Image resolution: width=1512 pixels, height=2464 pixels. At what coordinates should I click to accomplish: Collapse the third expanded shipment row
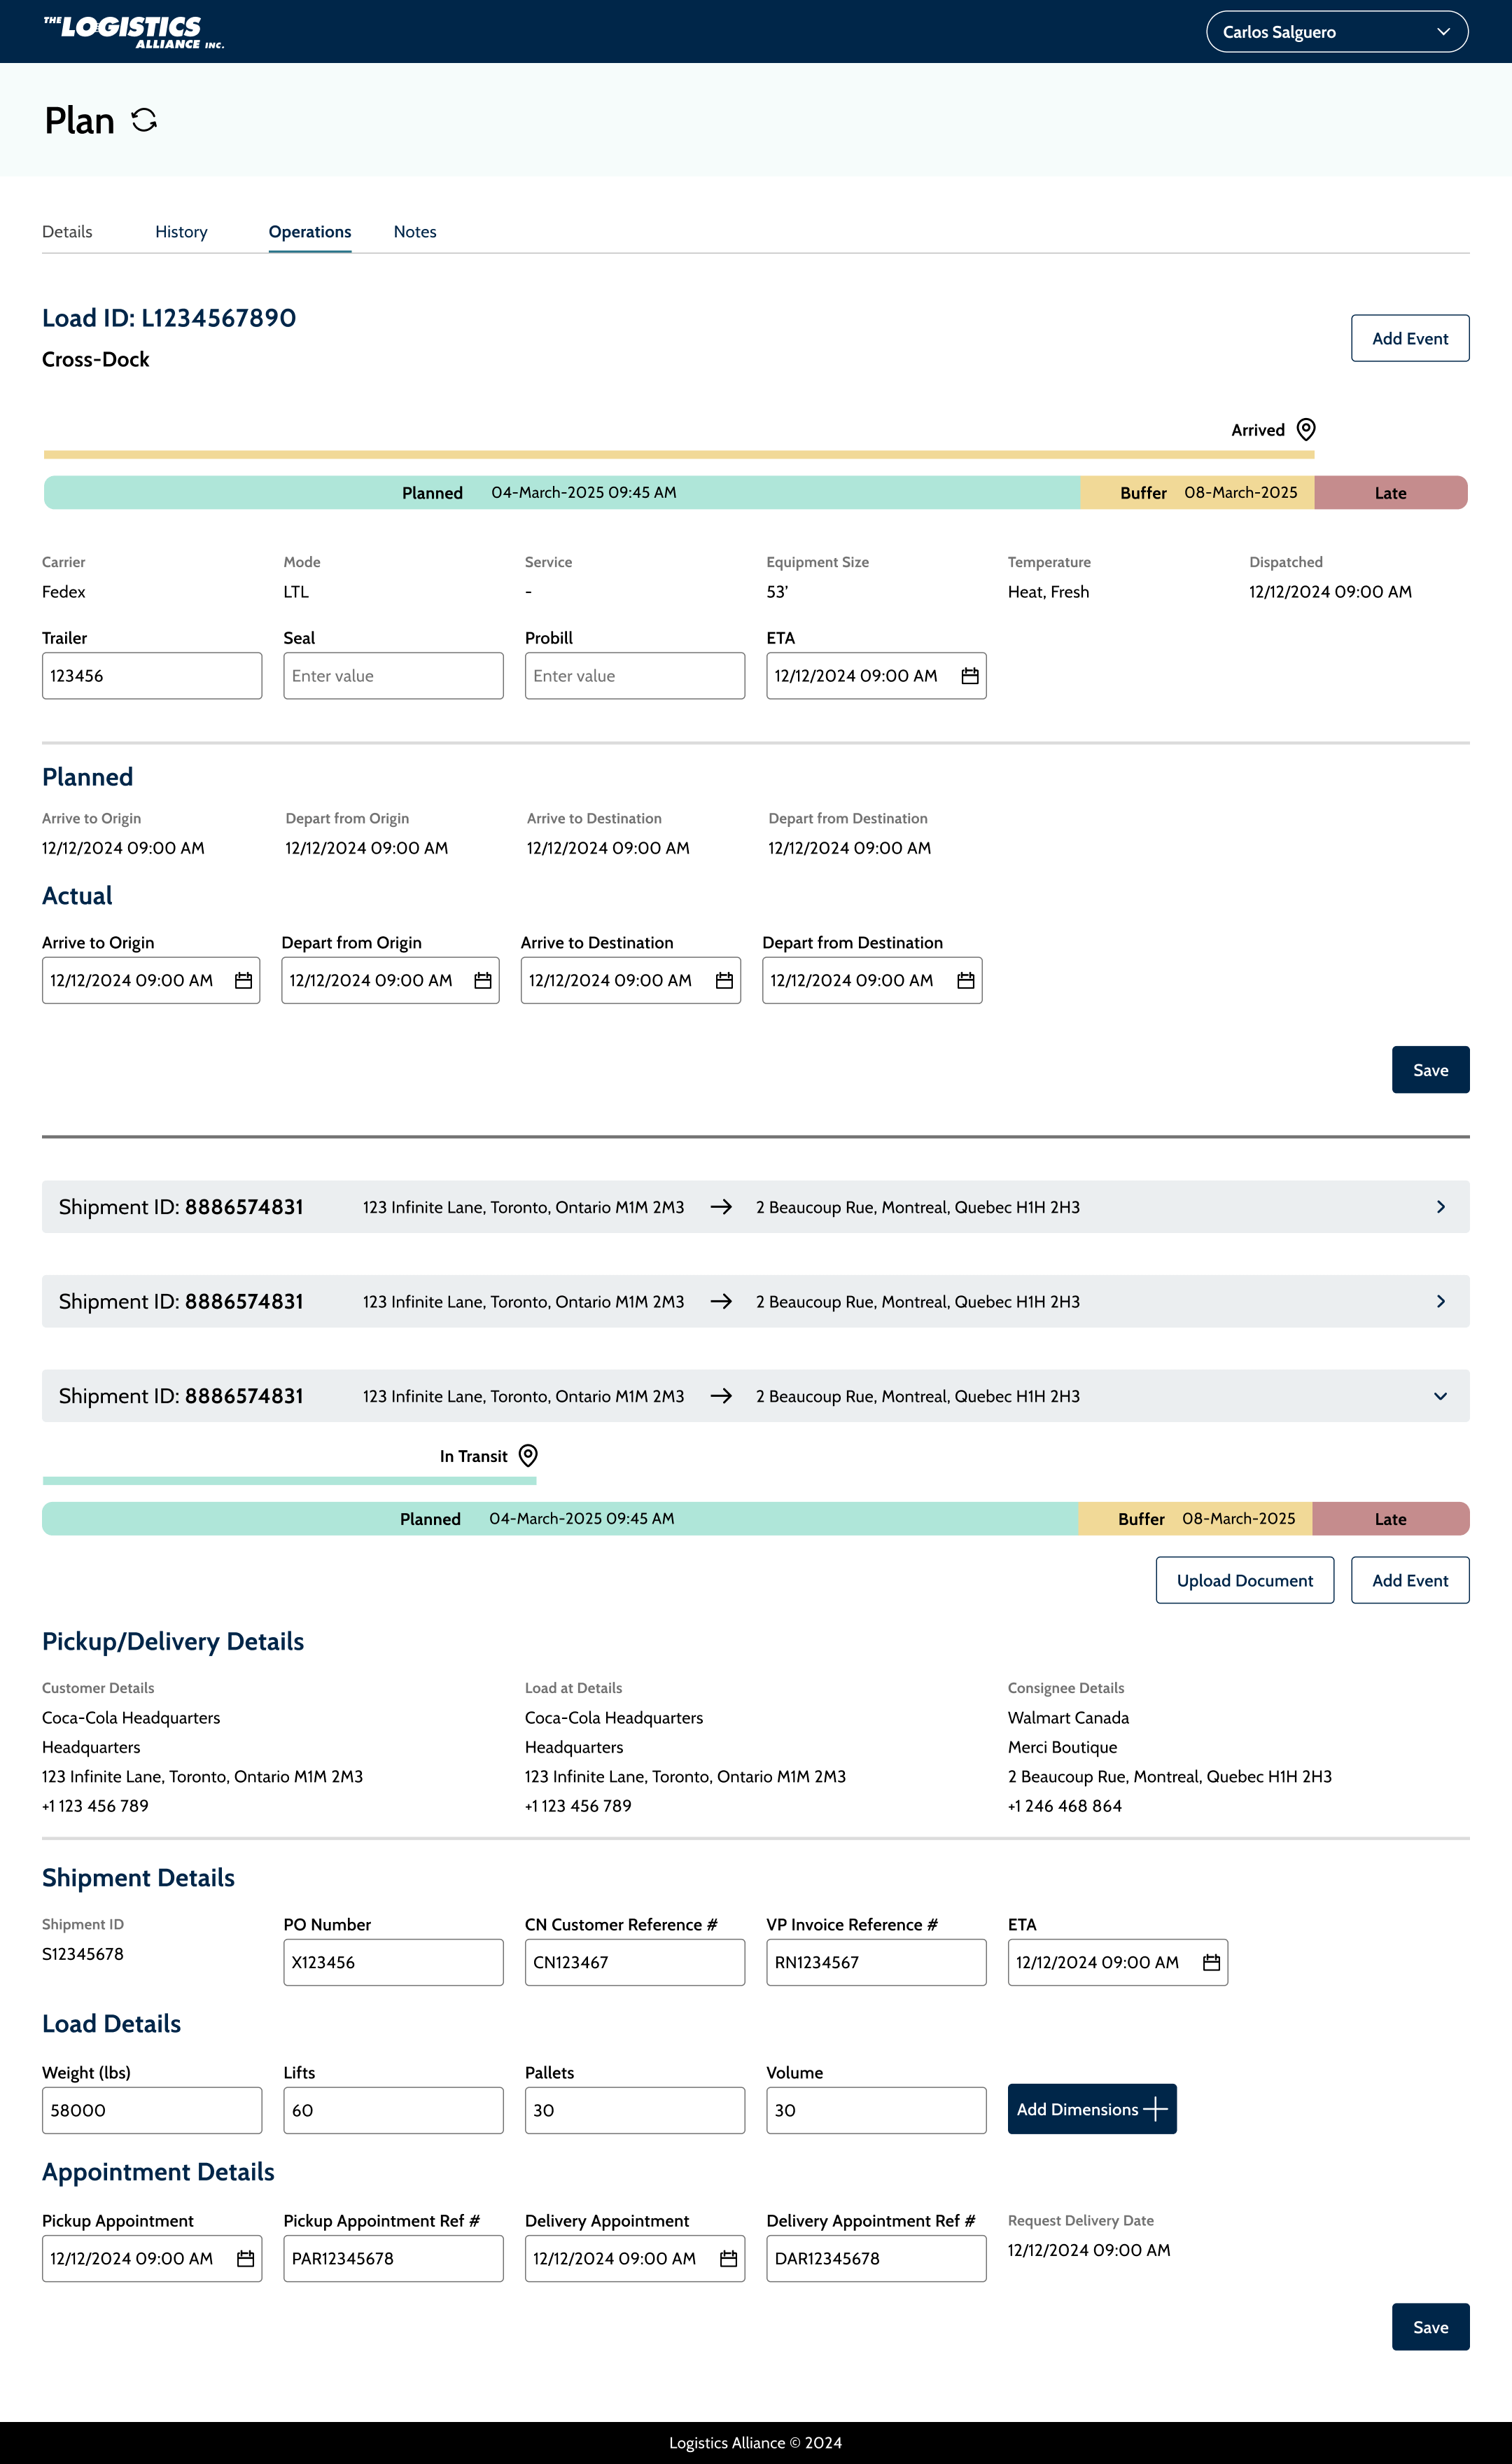[1440, 1396]
